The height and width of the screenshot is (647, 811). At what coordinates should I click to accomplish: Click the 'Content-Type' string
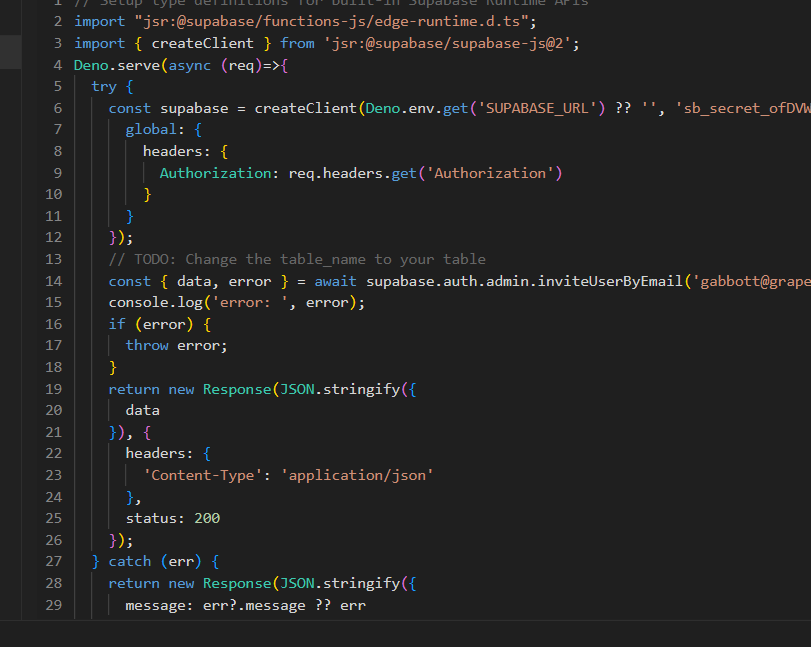[203, 475]
